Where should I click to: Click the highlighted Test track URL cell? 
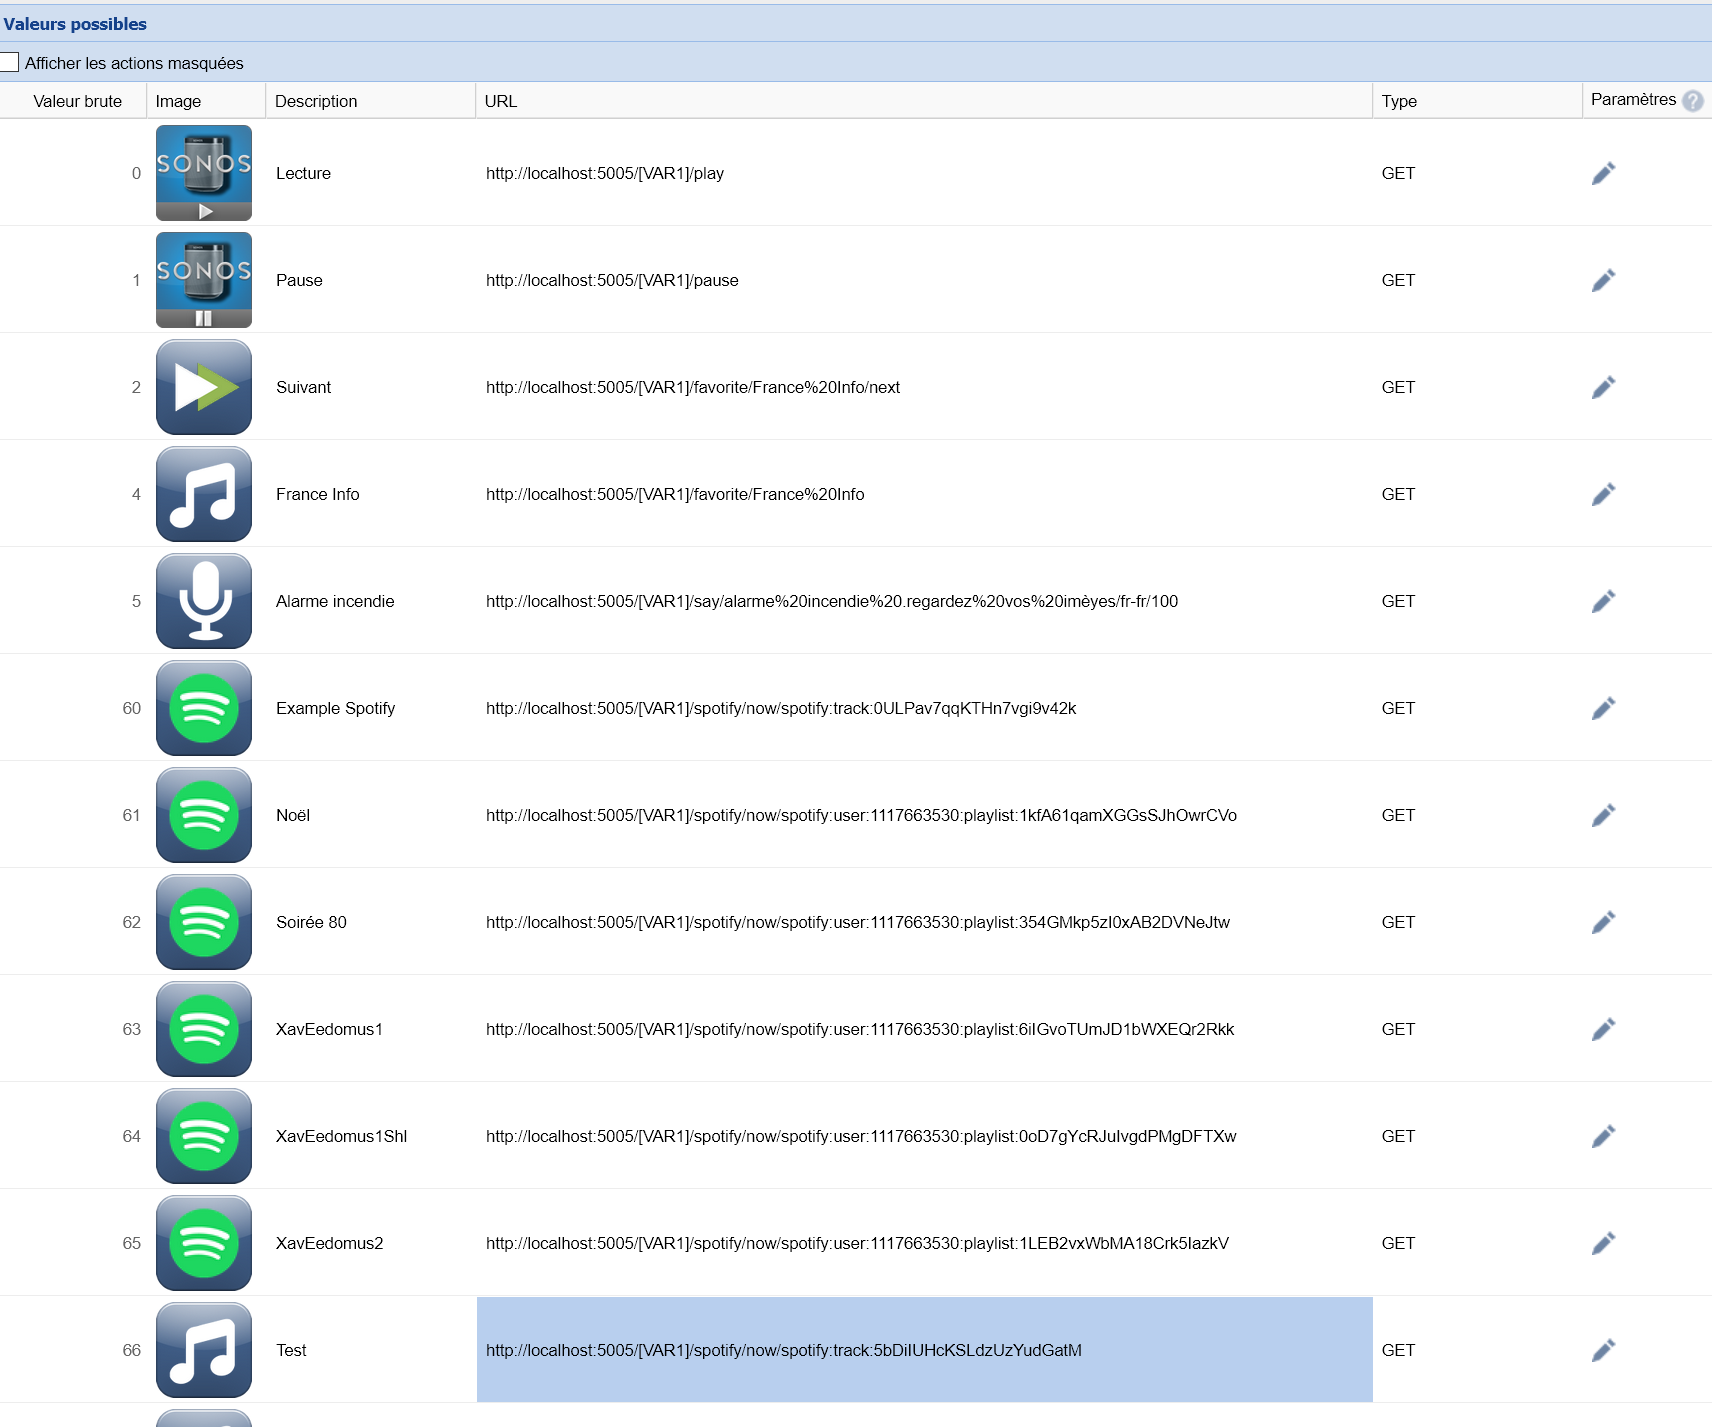point(924,1350)
